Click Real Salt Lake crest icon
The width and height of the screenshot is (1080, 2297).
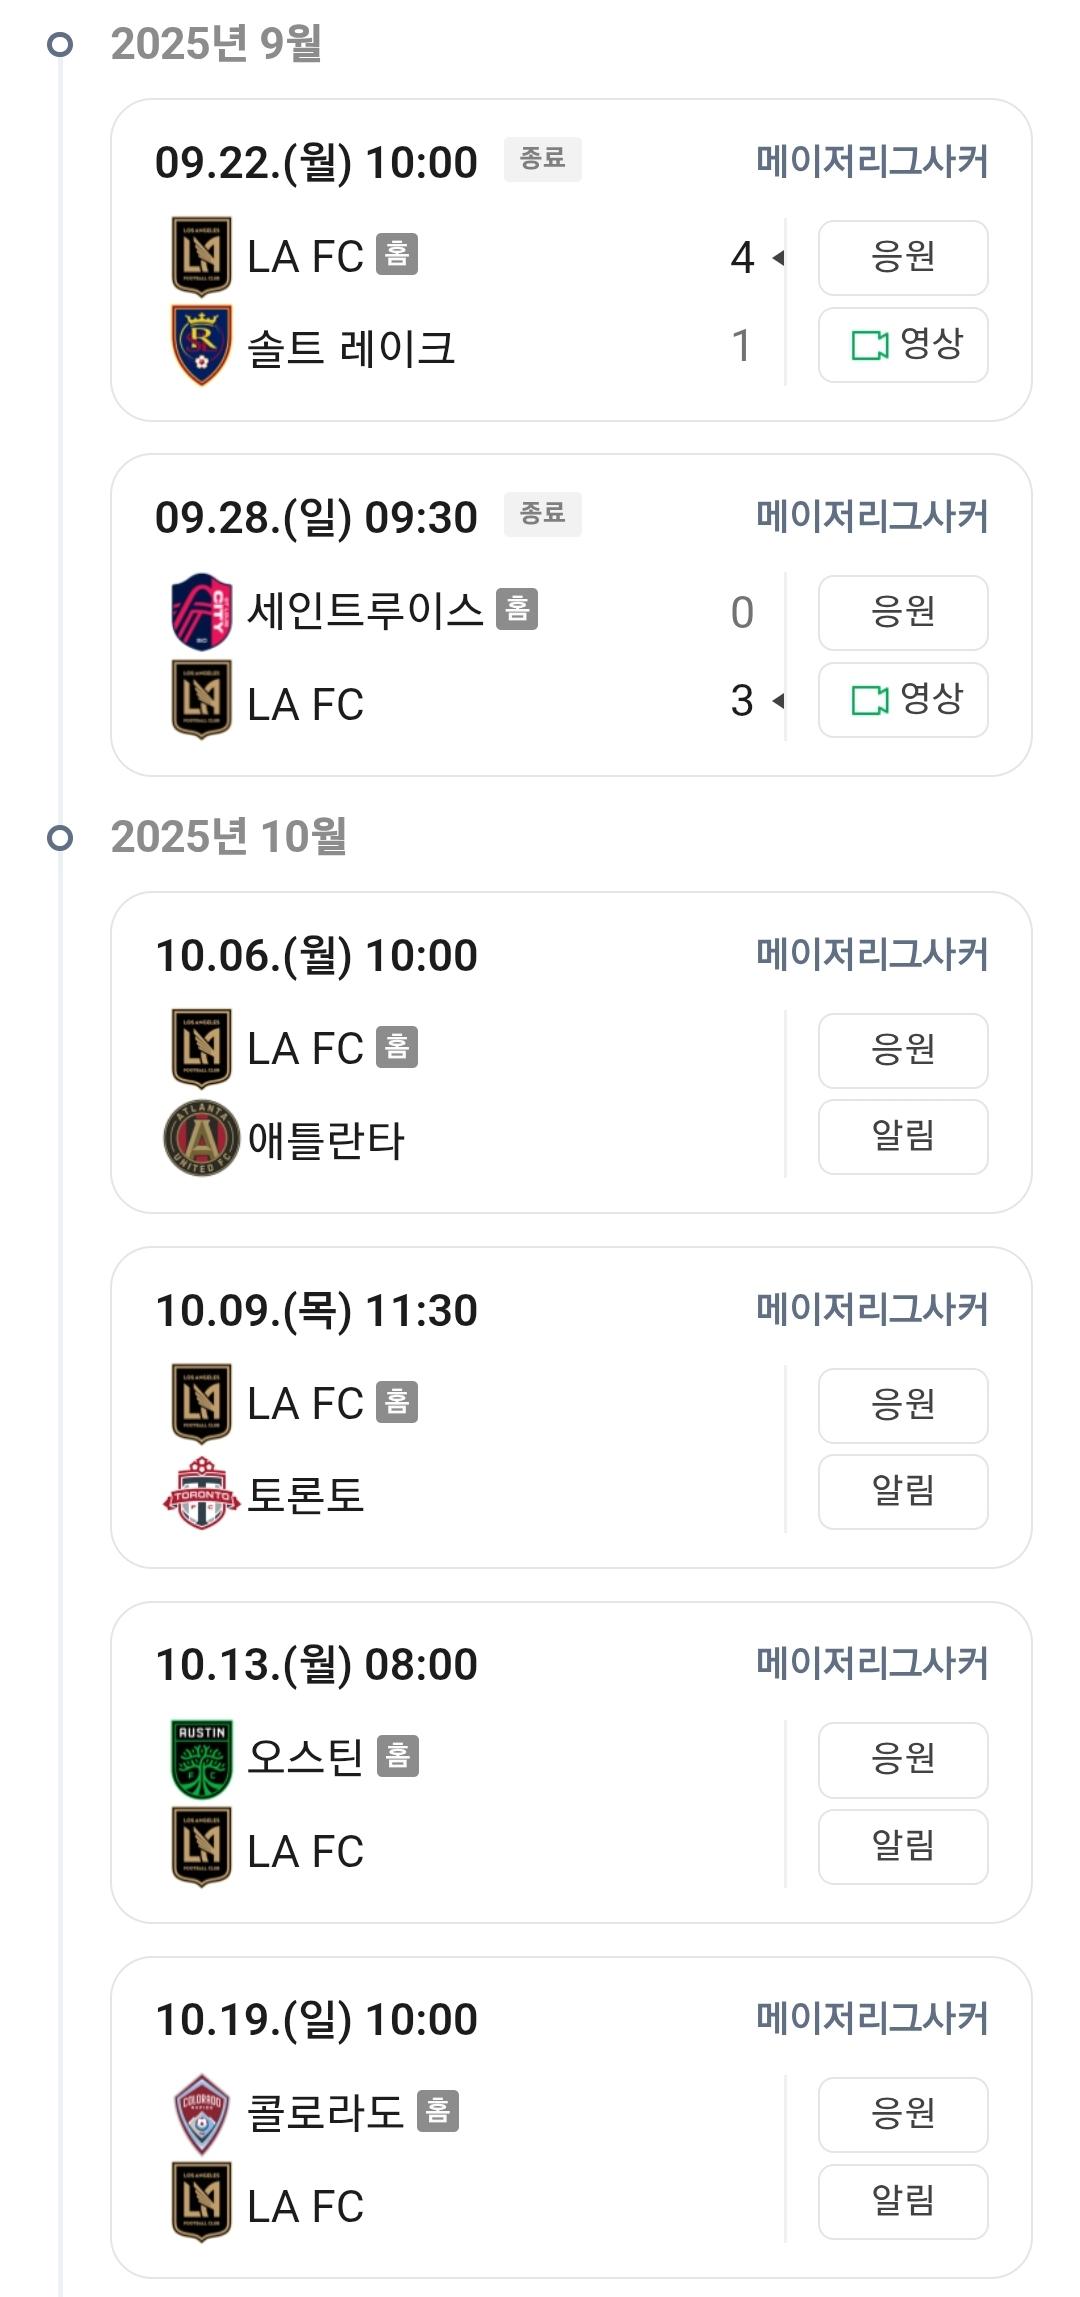click(x=202, y=346)
